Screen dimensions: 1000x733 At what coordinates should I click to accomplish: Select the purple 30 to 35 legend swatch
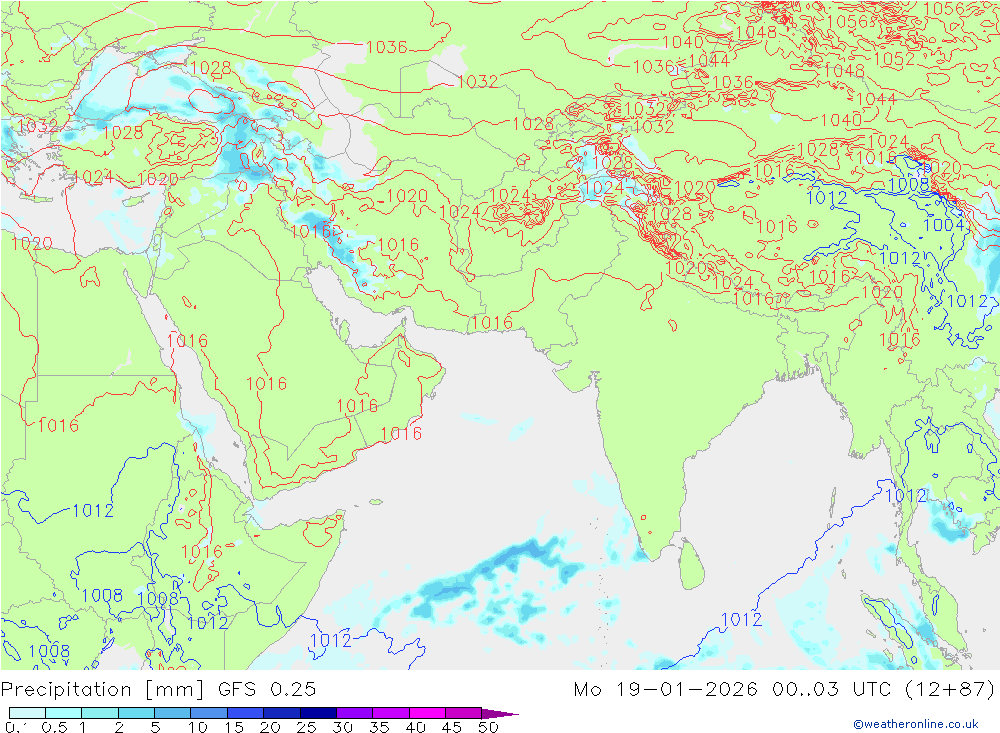coord(355,713)
